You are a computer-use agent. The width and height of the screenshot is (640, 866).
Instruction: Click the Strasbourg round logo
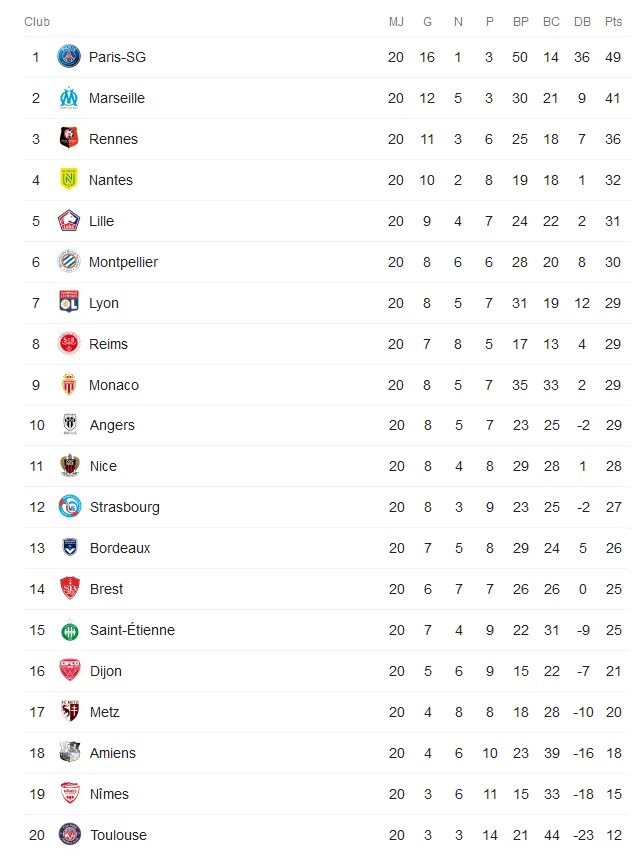70,506
